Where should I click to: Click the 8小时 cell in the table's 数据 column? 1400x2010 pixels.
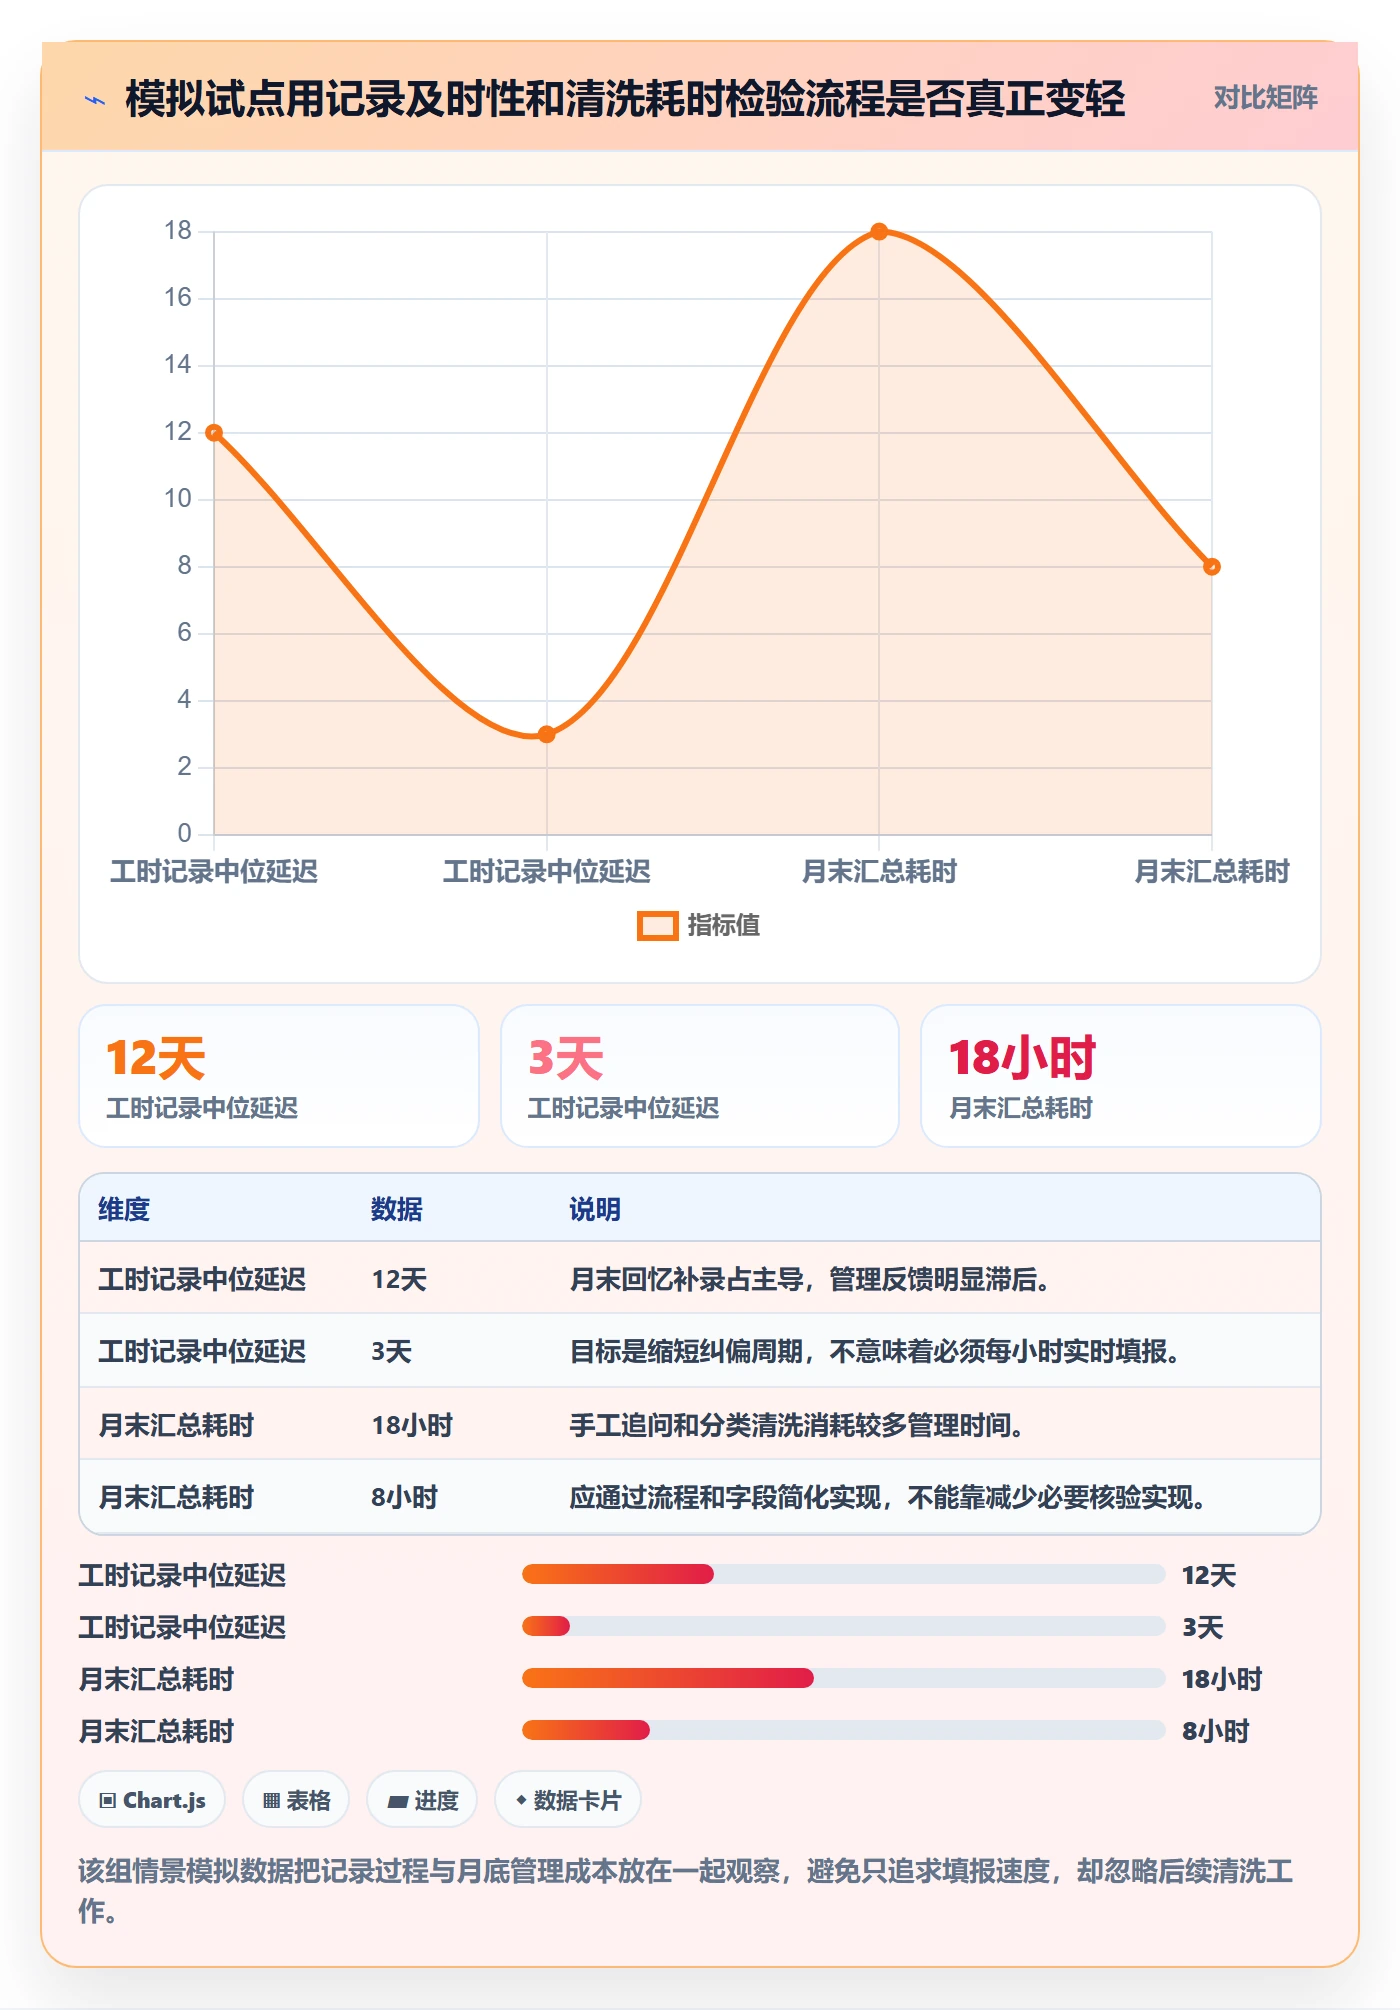(405, 1498)
